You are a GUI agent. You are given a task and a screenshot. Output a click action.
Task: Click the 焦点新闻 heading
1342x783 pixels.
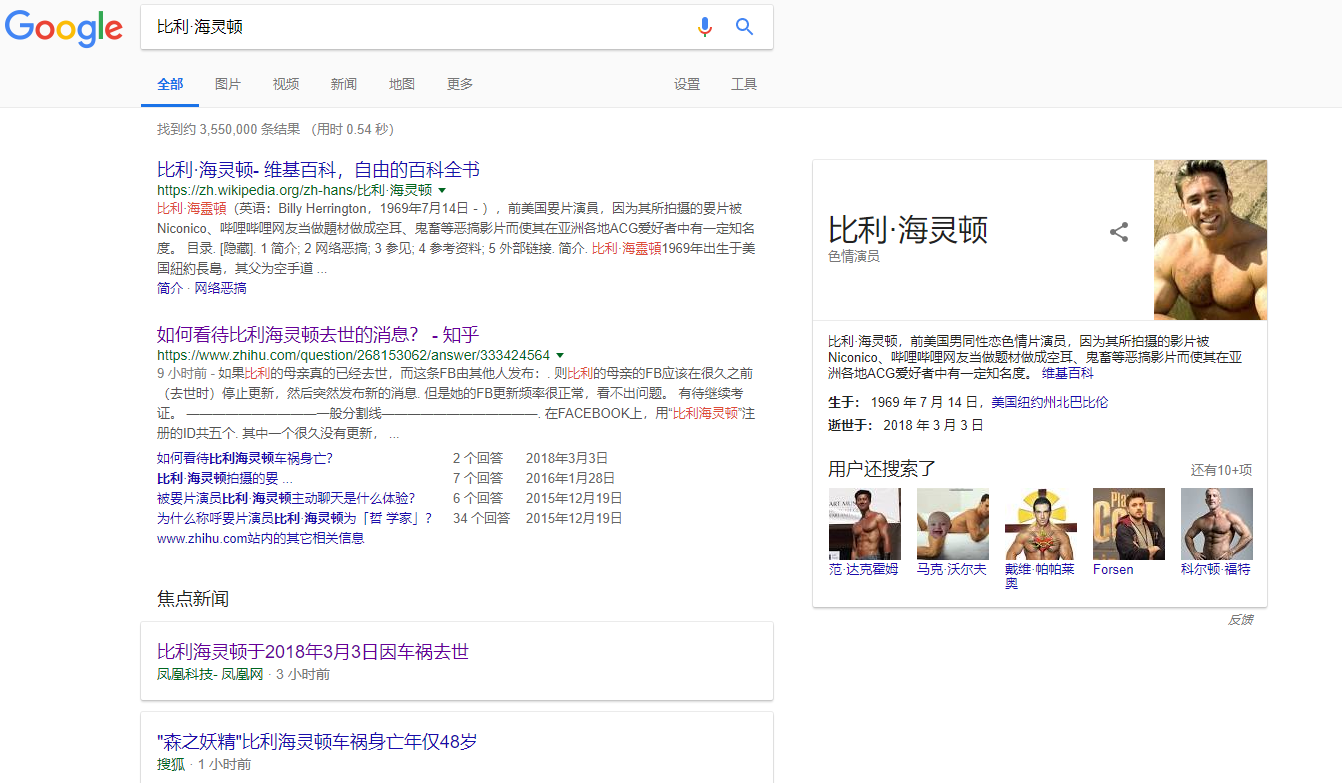click(x=193, y=598)
